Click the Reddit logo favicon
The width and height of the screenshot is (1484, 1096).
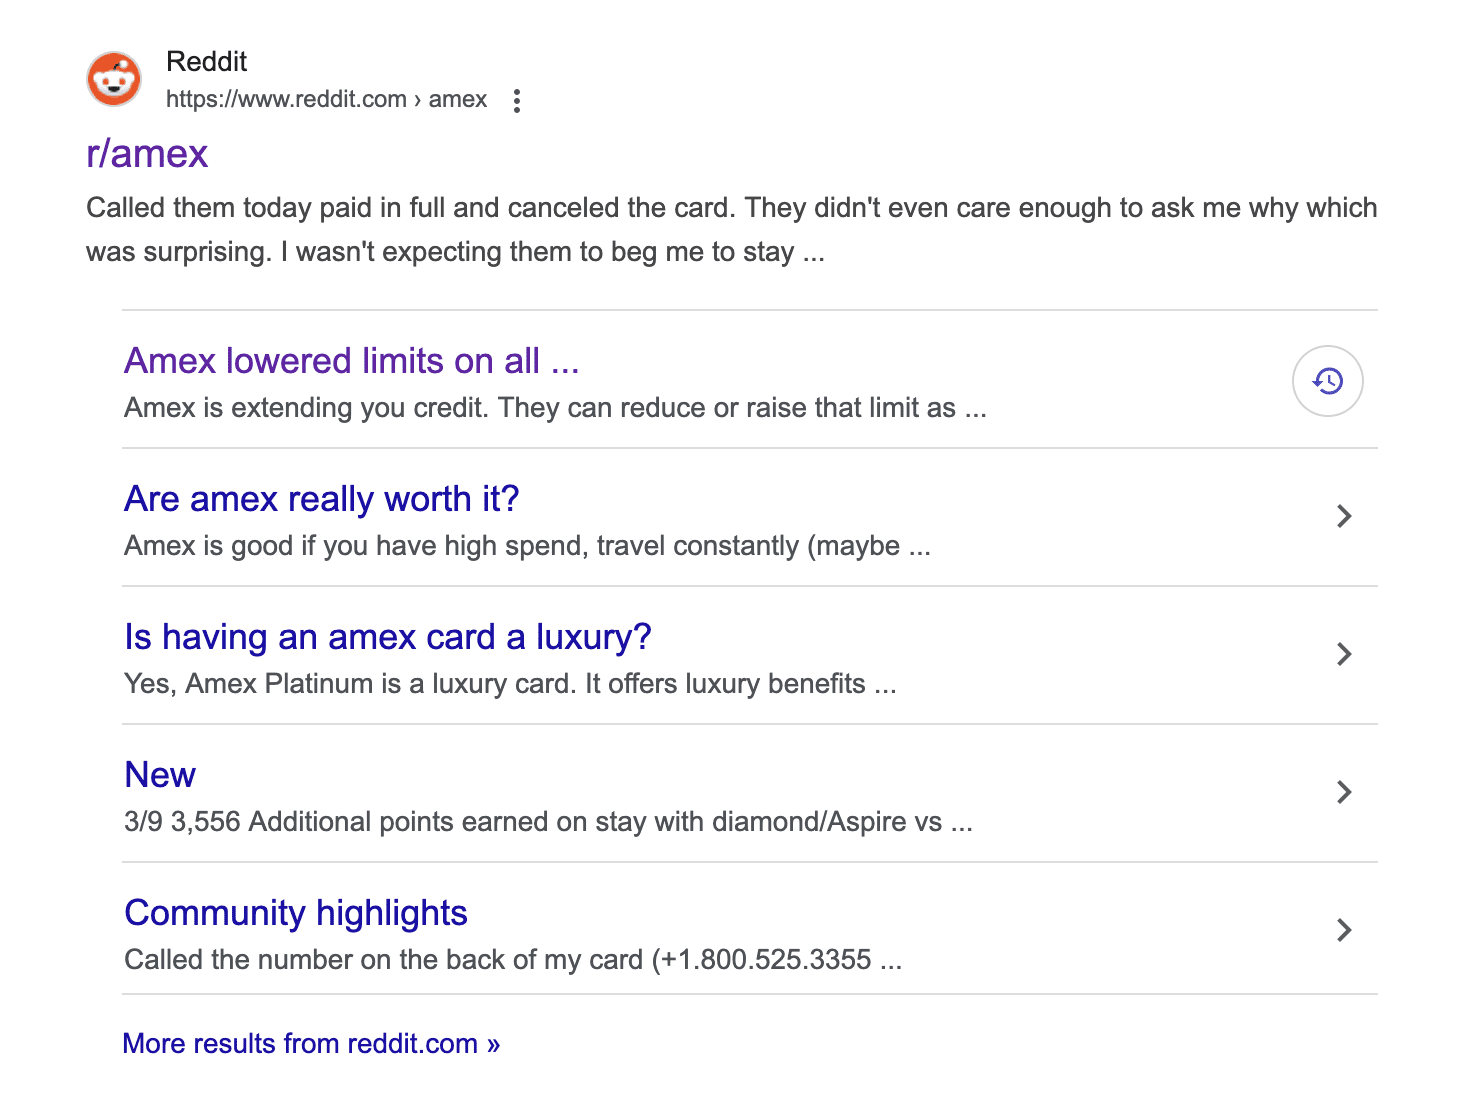[114, 80]
